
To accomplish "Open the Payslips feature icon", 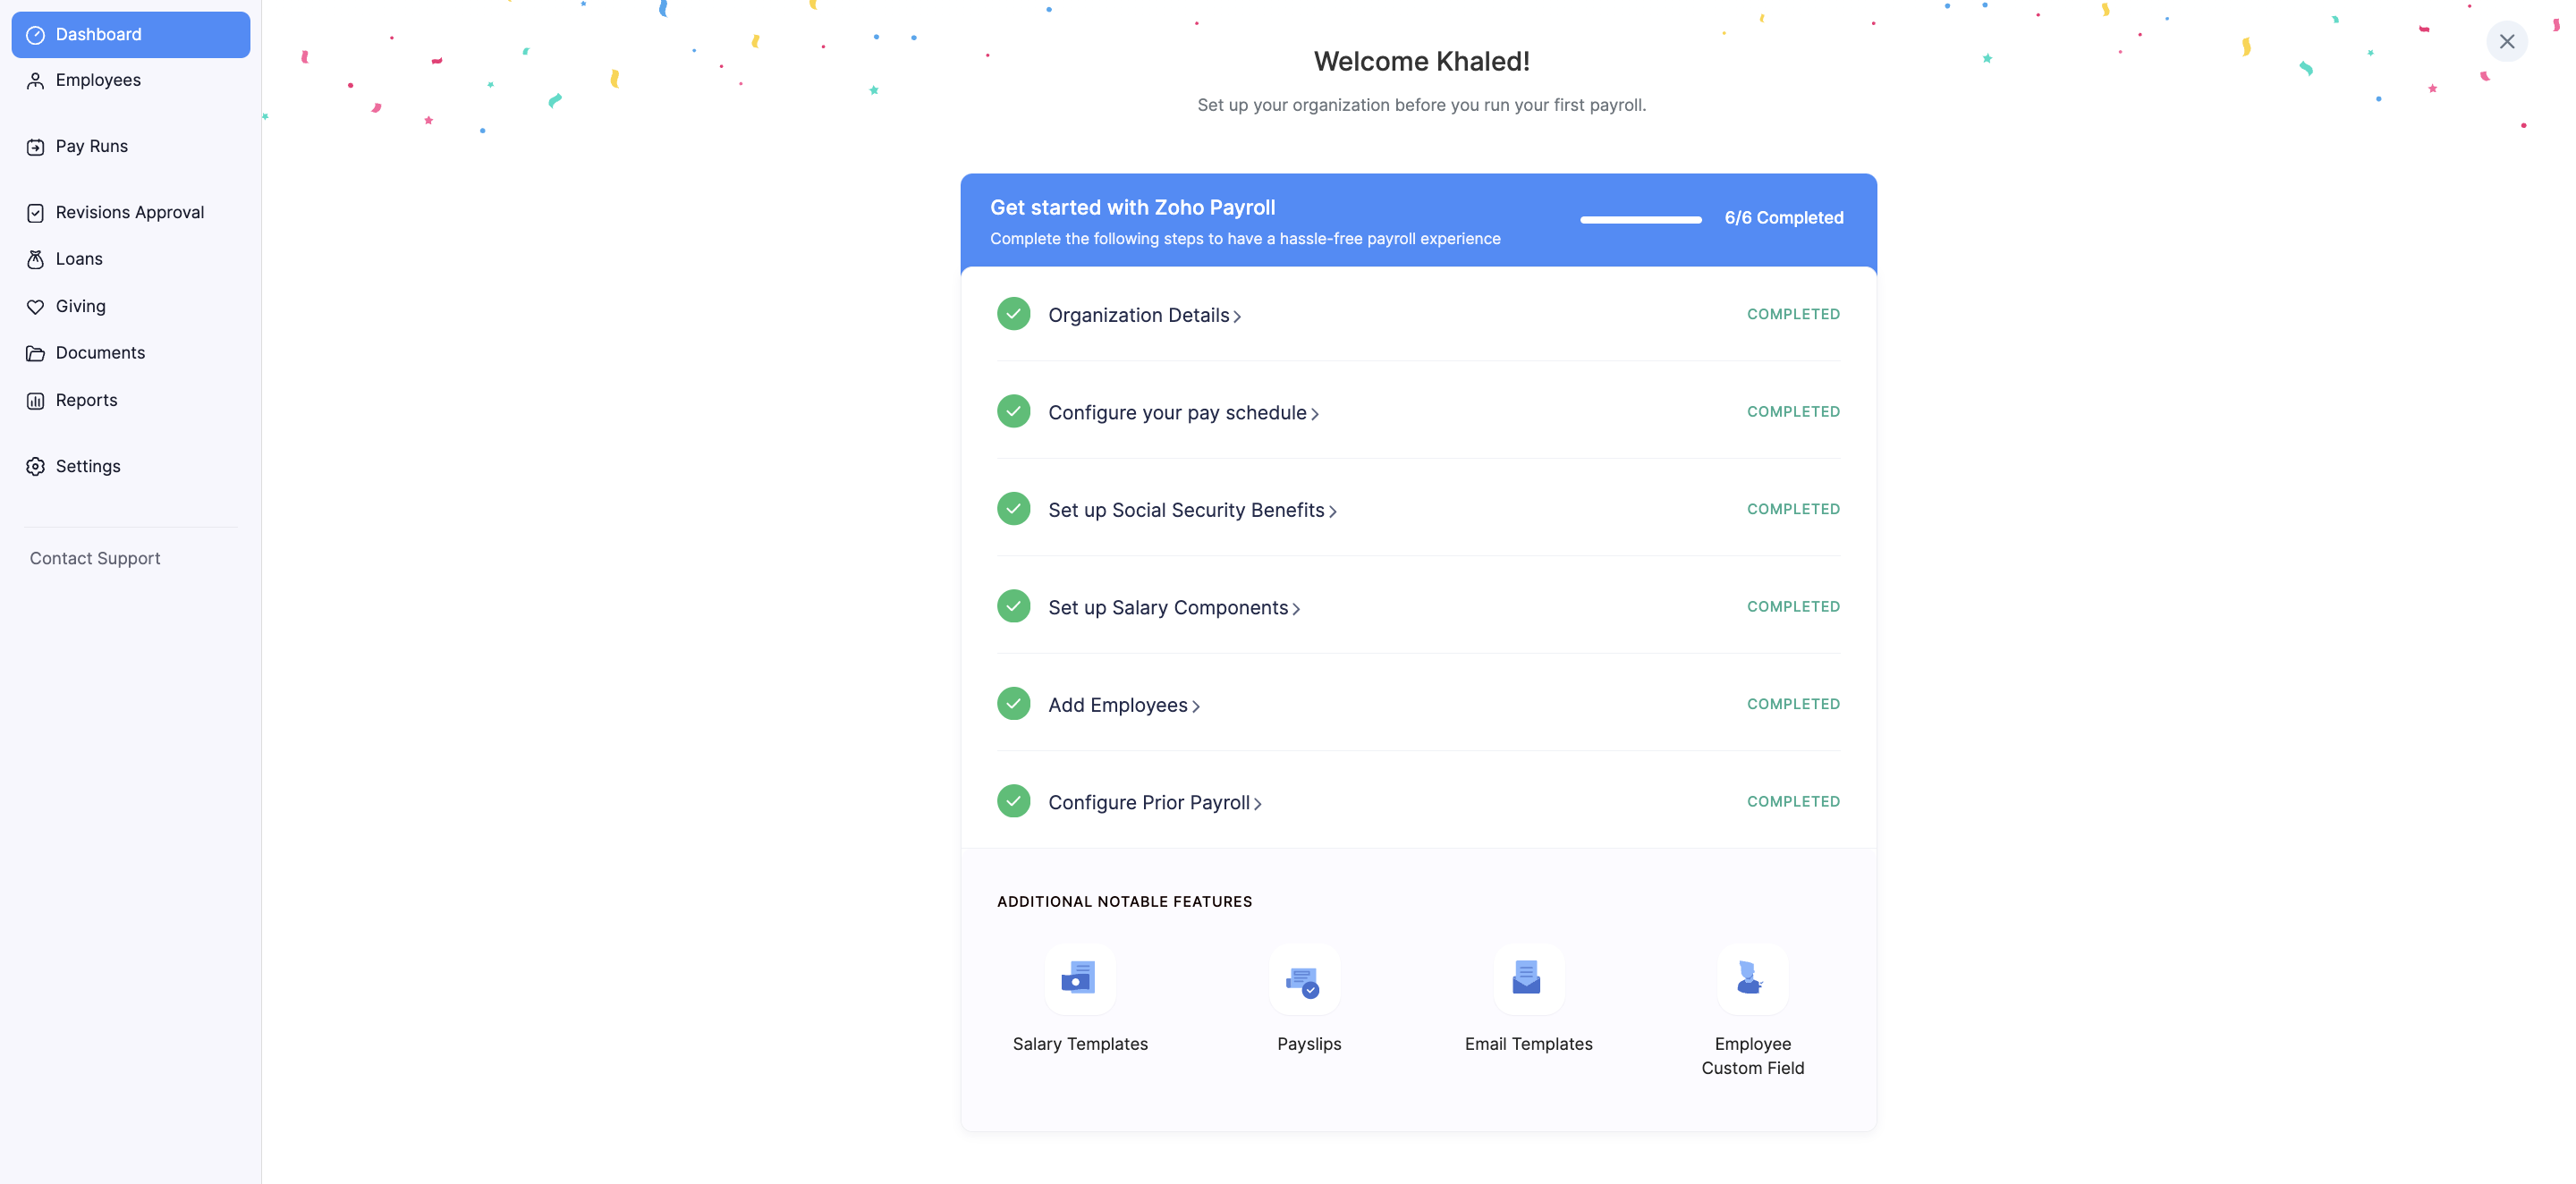I will coord(1304,978).
